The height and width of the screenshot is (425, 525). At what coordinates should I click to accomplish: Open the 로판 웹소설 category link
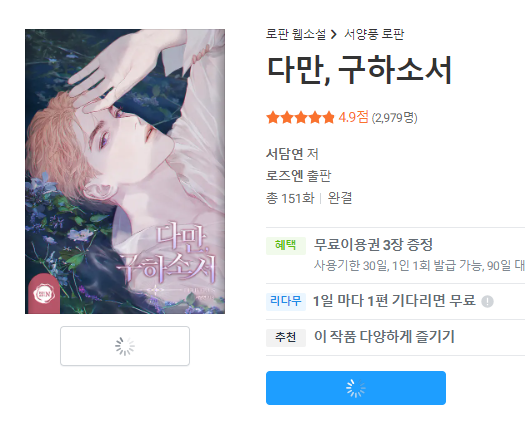296,34
